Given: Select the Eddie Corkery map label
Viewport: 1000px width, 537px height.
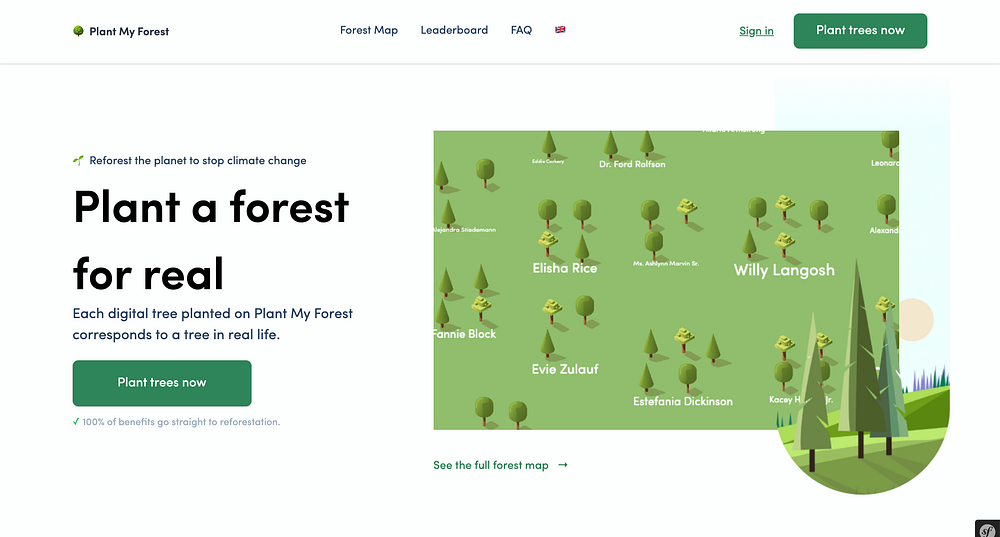Looking at the screenshot, I should (548, 161).
